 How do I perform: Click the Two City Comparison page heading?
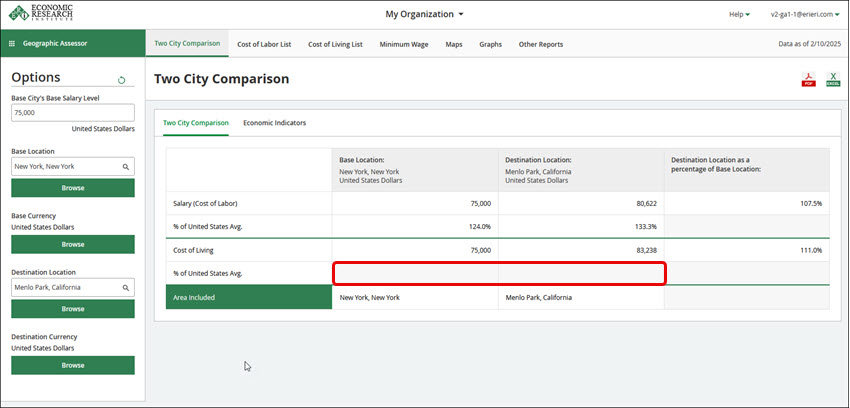pyautogui.click(x=222, y=79)
